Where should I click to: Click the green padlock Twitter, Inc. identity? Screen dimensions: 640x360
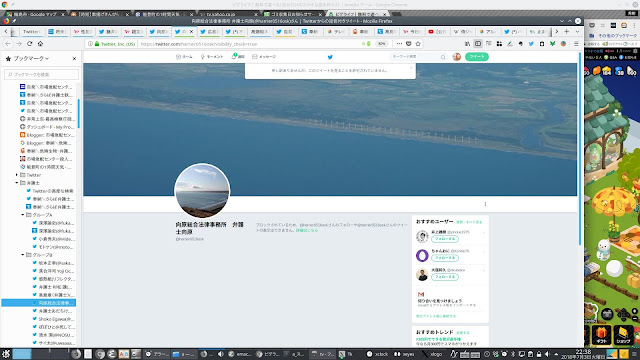click(x=115, y=44)
